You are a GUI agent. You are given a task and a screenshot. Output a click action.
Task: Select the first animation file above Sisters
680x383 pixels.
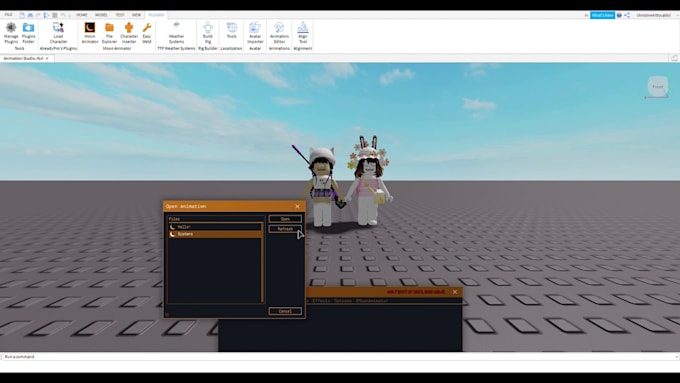tap(215, 227)
